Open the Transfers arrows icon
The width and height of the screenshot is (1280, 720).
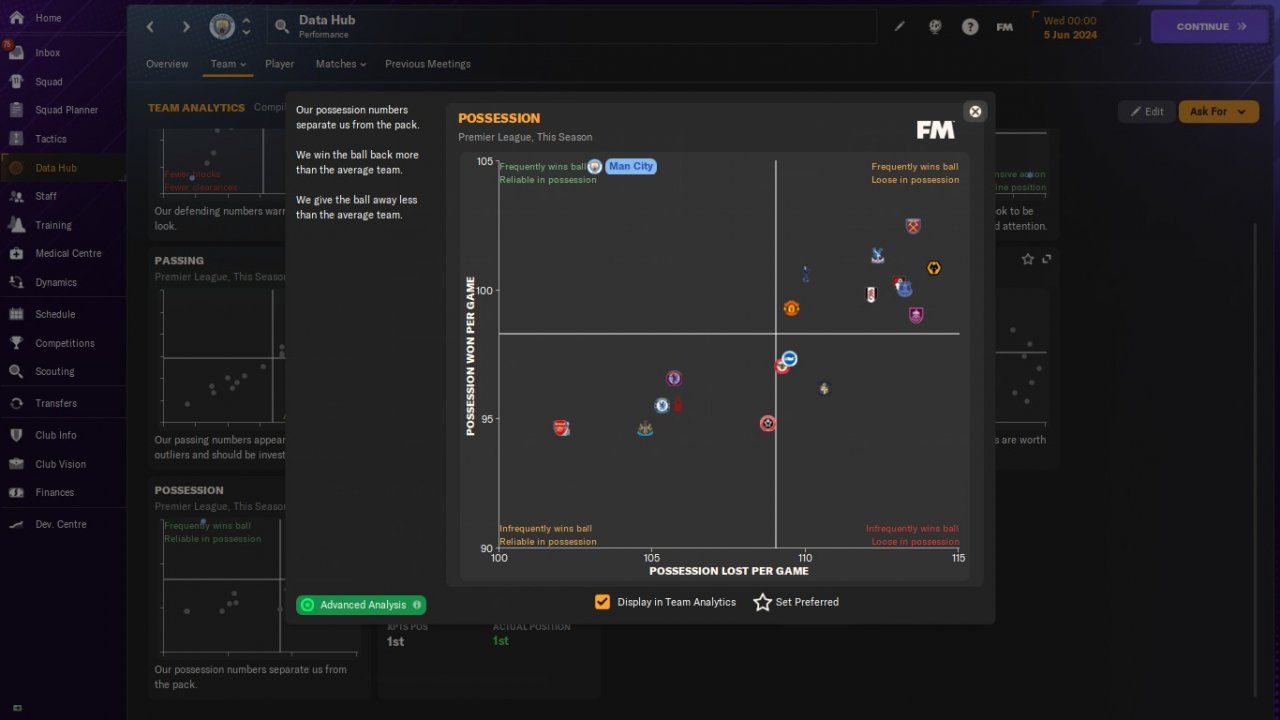pos(16,403)
